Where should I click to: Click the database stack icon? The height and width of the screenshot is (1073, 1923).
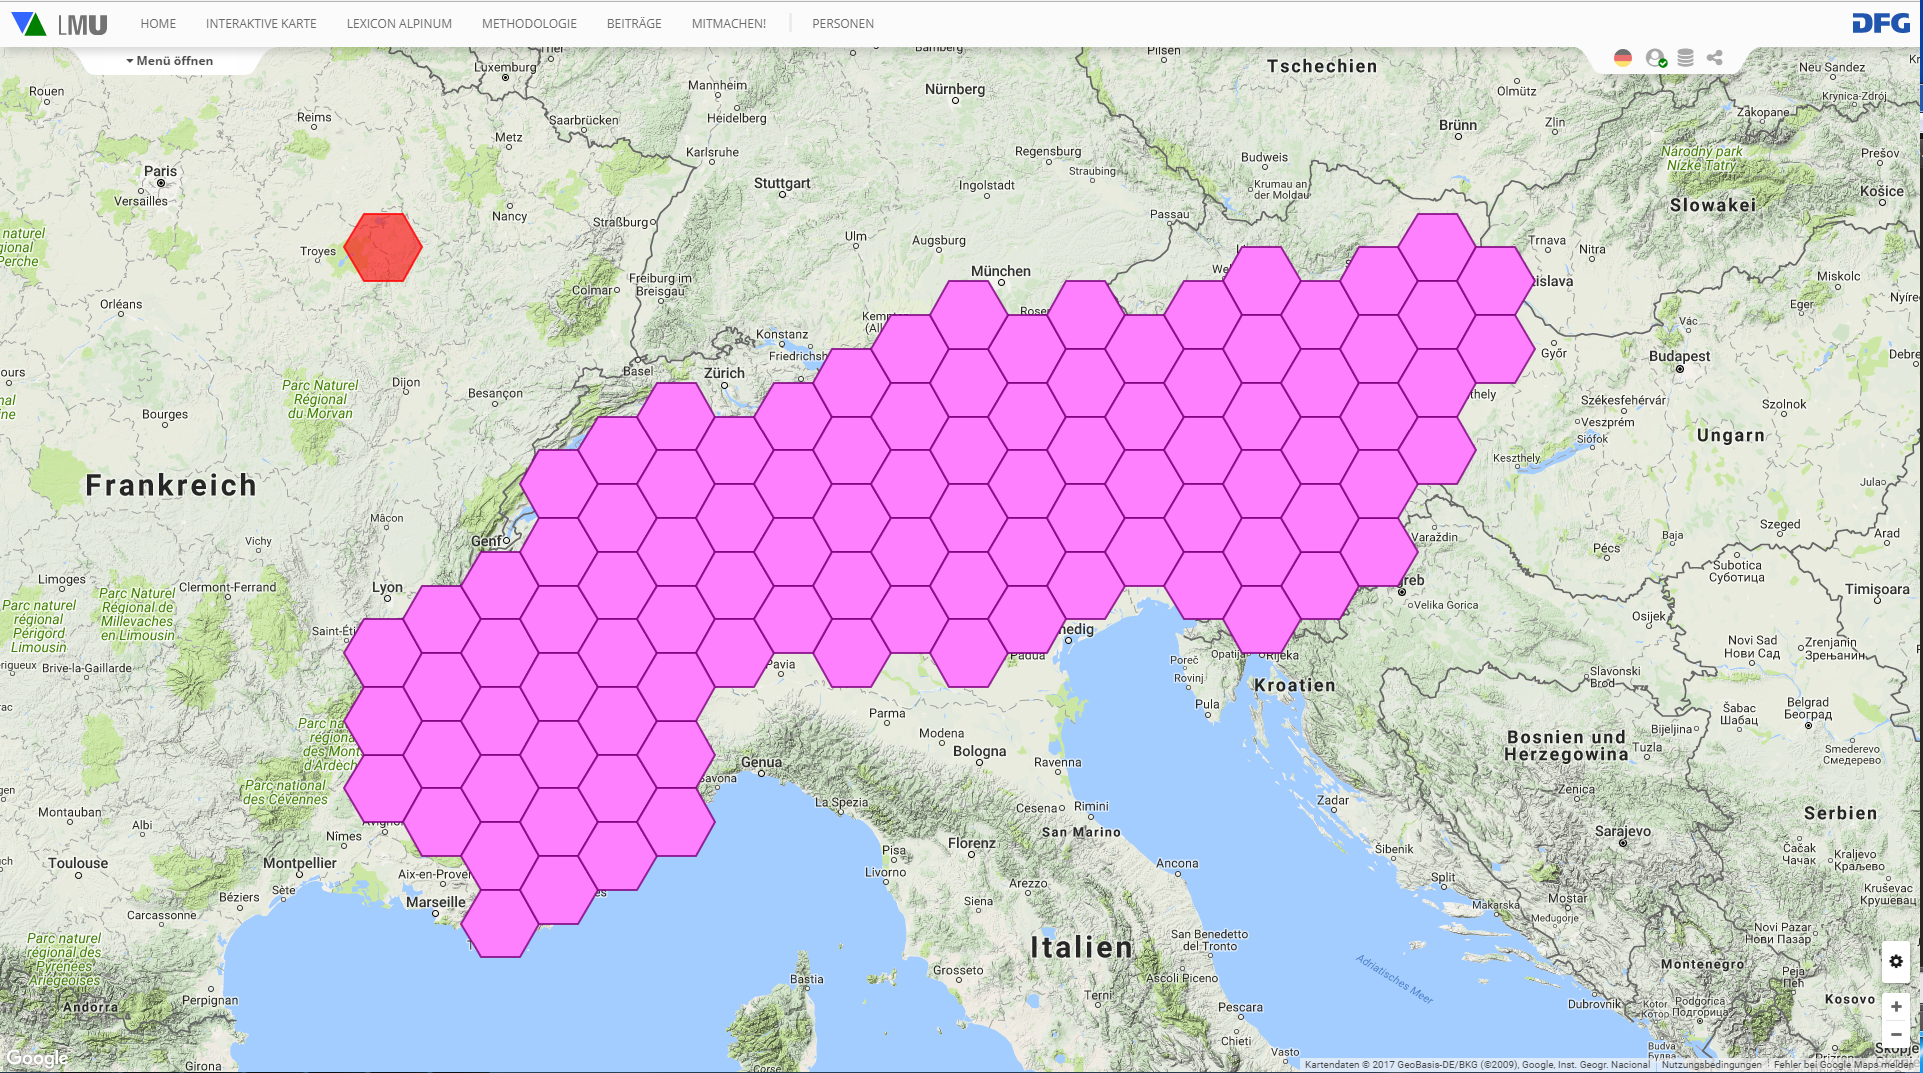coord(1685,58)
